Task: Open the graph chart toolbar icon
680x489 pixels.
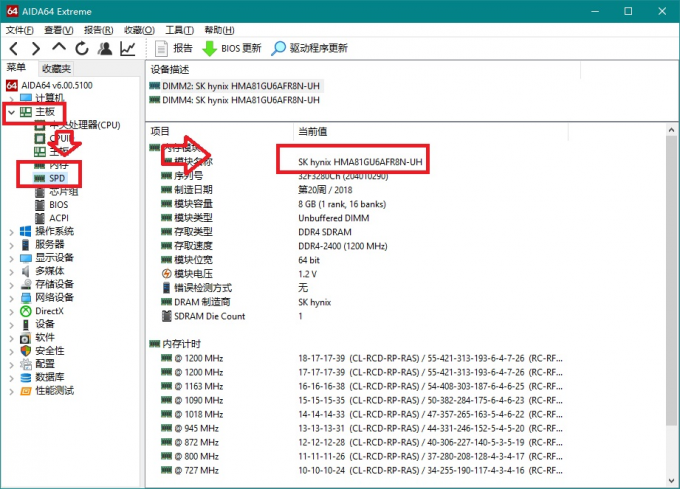Action: coord(128,48)
